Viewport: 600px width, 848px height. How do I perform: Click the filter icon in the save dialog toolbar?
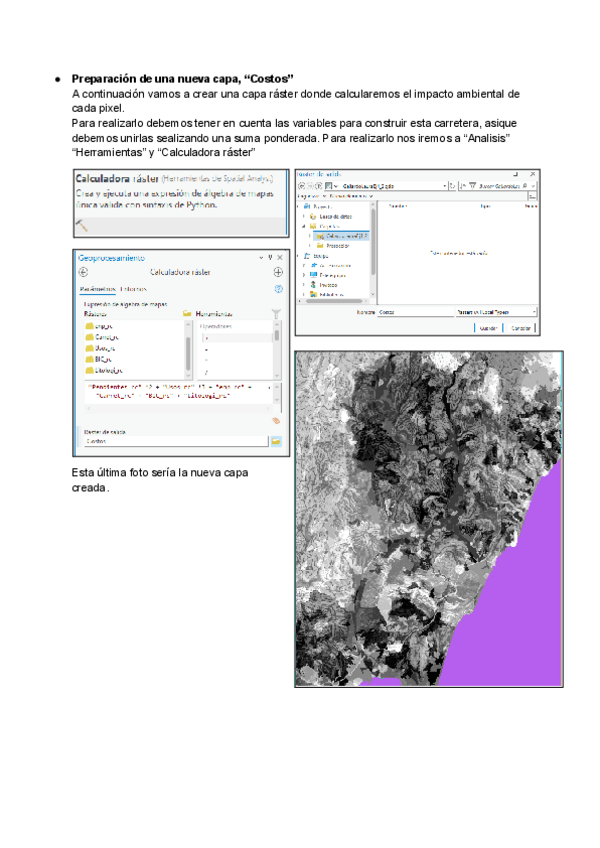coord(472,186)
